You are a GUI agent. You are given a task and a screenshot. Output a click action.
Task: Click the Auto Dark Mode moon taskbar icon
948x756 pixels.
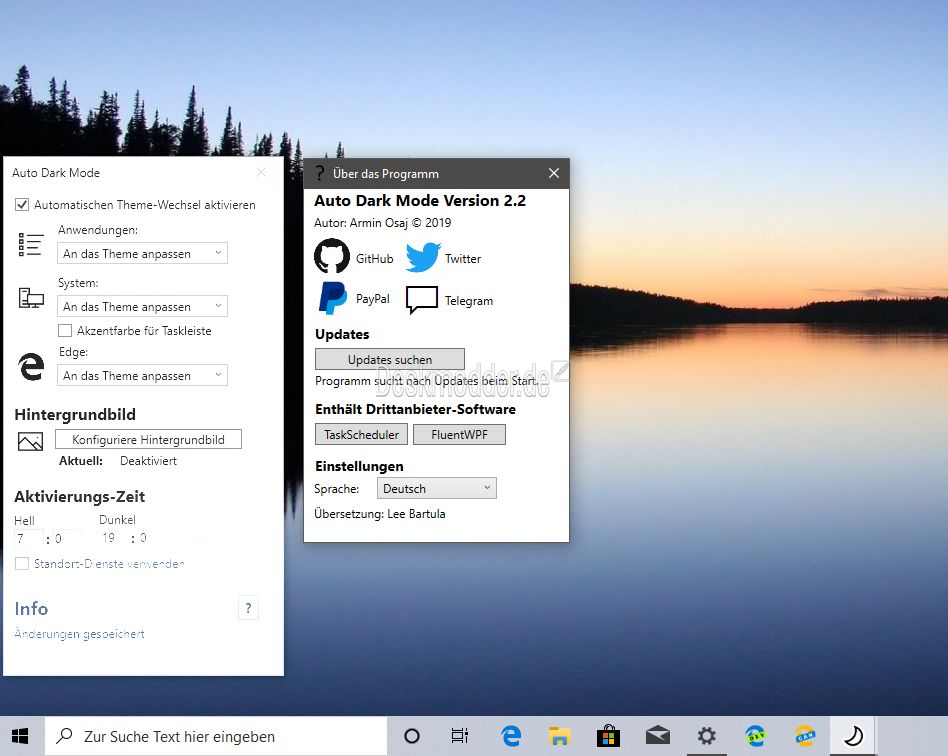(853, 736)
